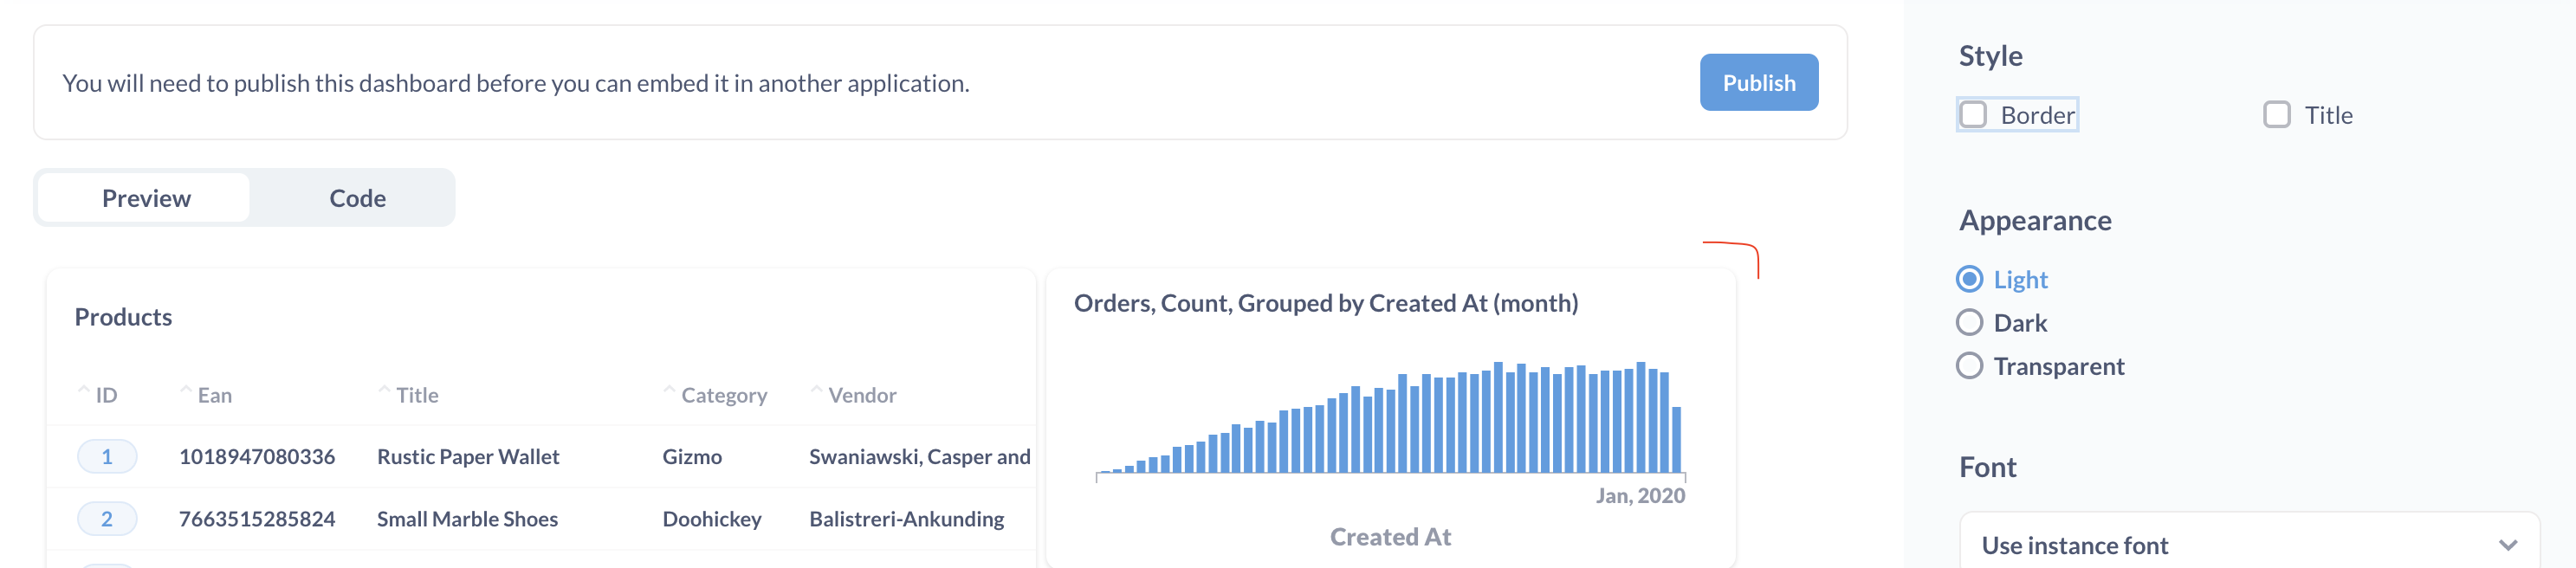Click the ID badge for Rustic Paper Wallet
This screenshot has width=2576, height=568.
[x=107, y=456]
